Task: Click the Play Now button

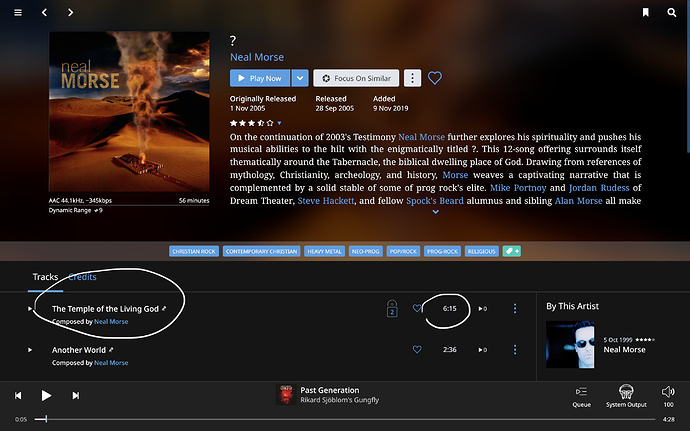Action: click(x=260, y=78)
